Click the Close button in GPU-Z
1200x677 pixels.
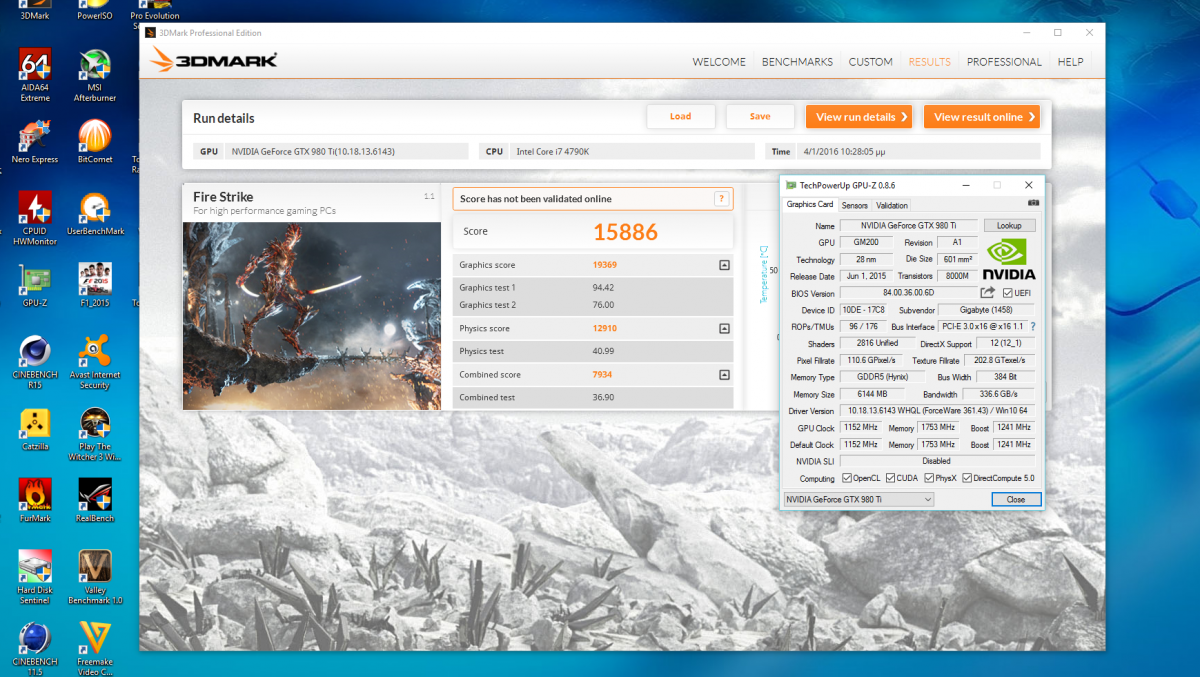coord(1016,499)
